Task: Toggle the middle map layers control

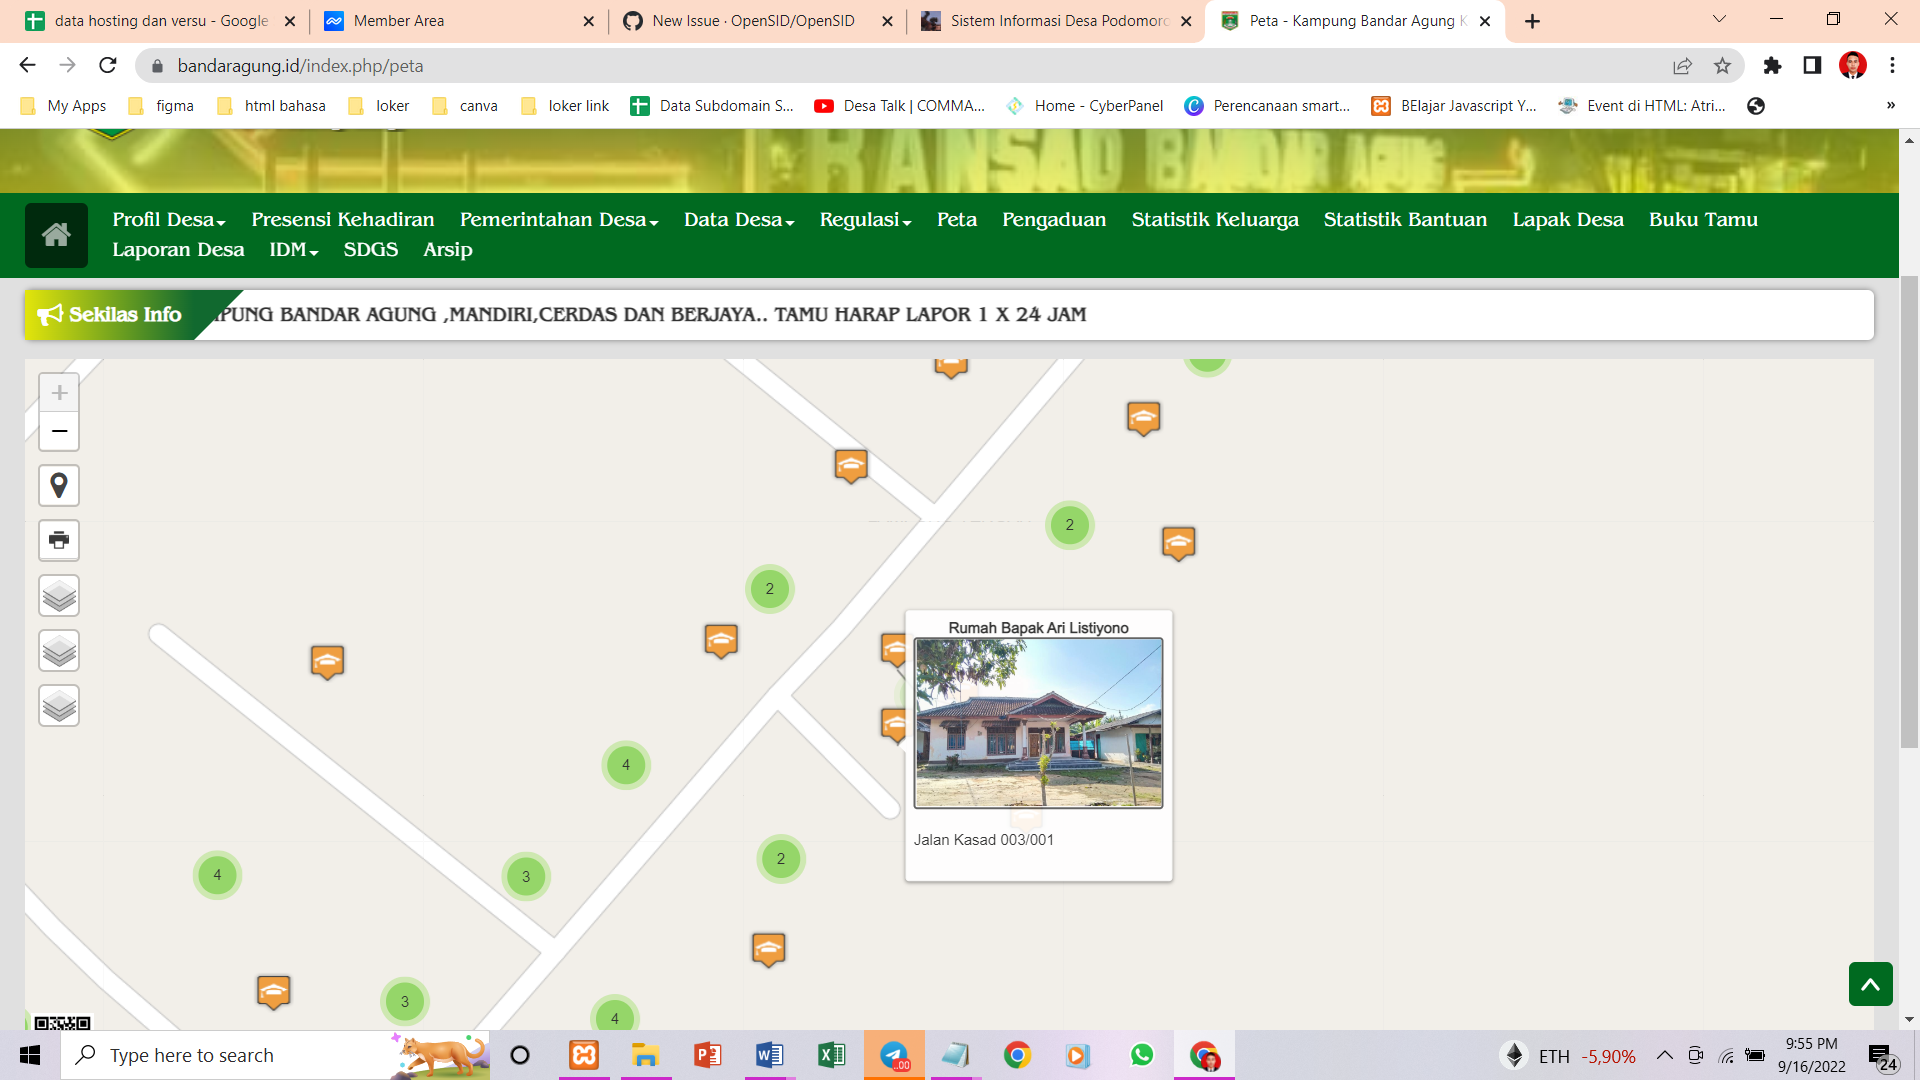Action: [59, 650]
